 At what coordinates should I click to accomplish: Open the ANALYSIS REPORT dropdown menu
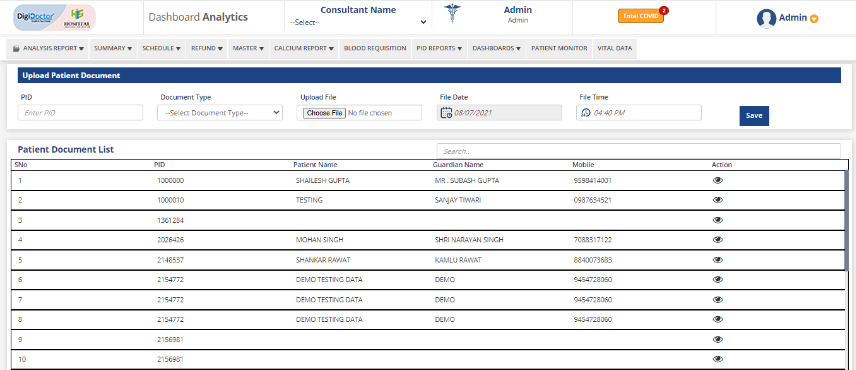pyautogui.click(x=48, y=48)
